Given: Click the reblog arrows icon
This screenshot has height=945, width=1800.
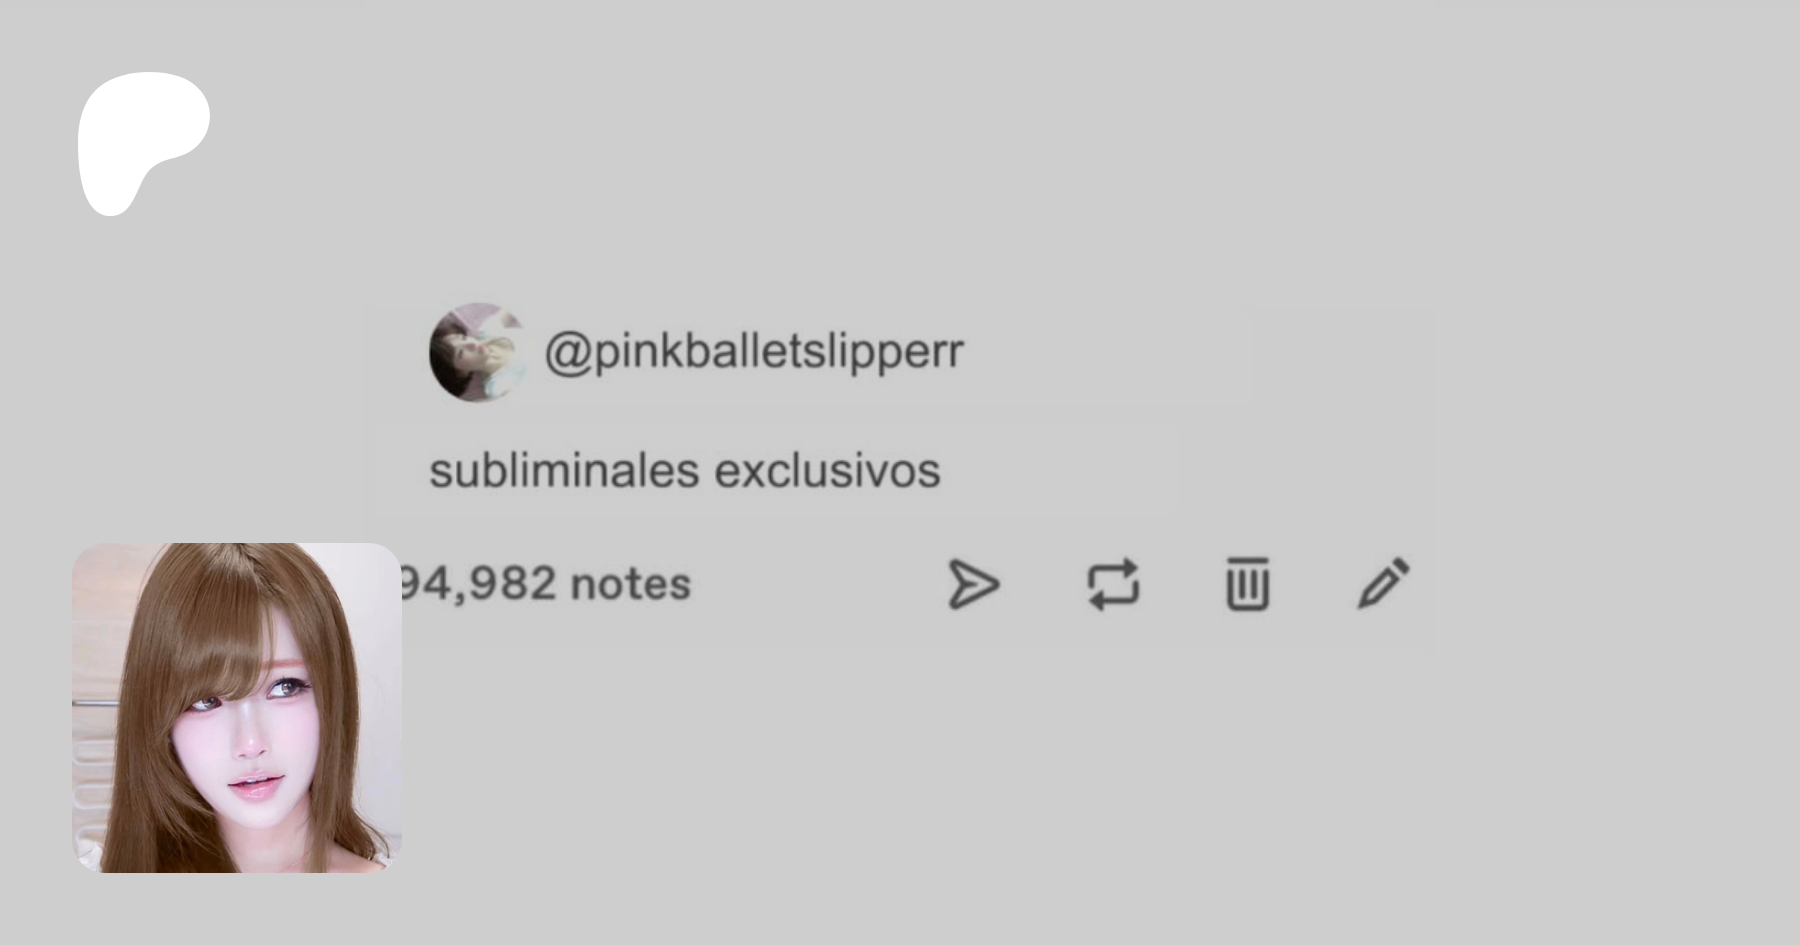Looking at the screenshot, I should [x=1113, y=584].
